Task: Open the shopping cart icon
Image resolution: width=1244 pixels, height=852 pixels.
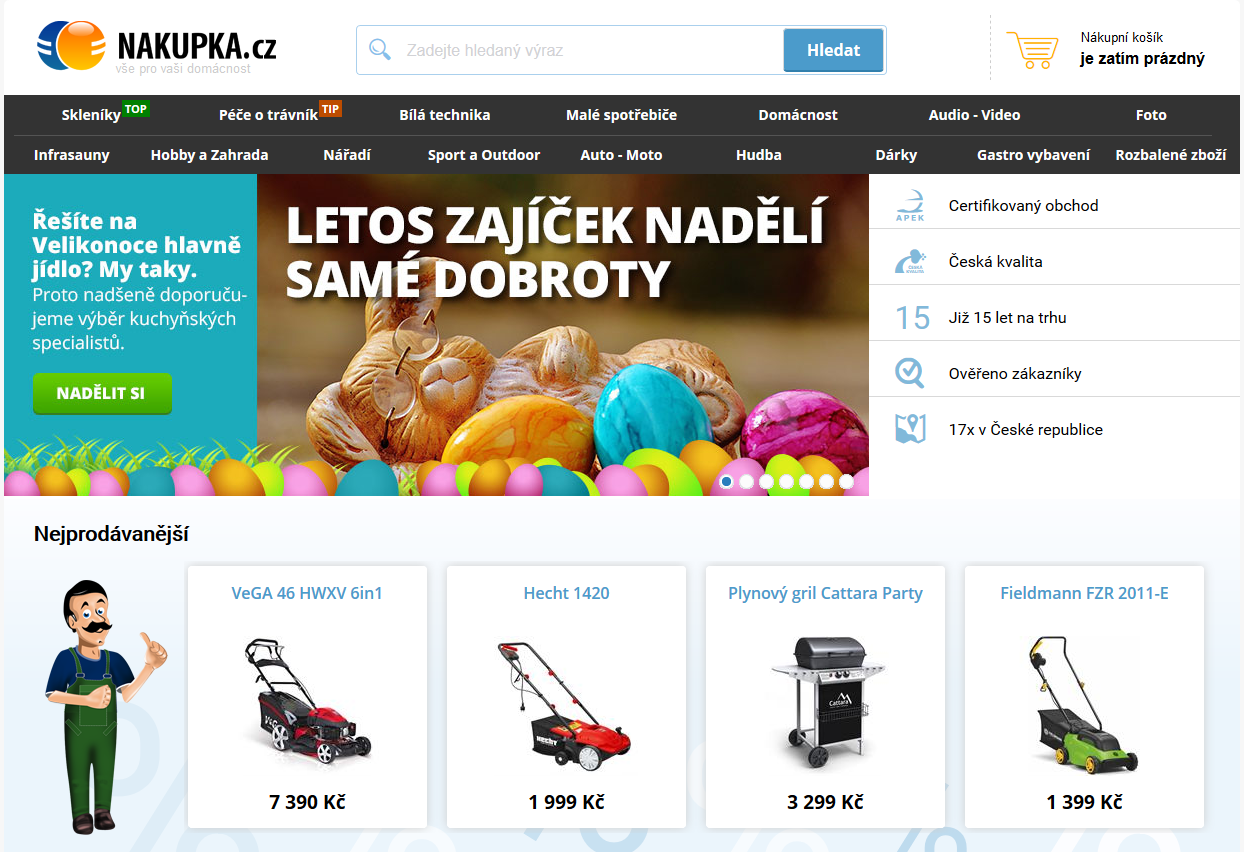Action: point(1032,49)
